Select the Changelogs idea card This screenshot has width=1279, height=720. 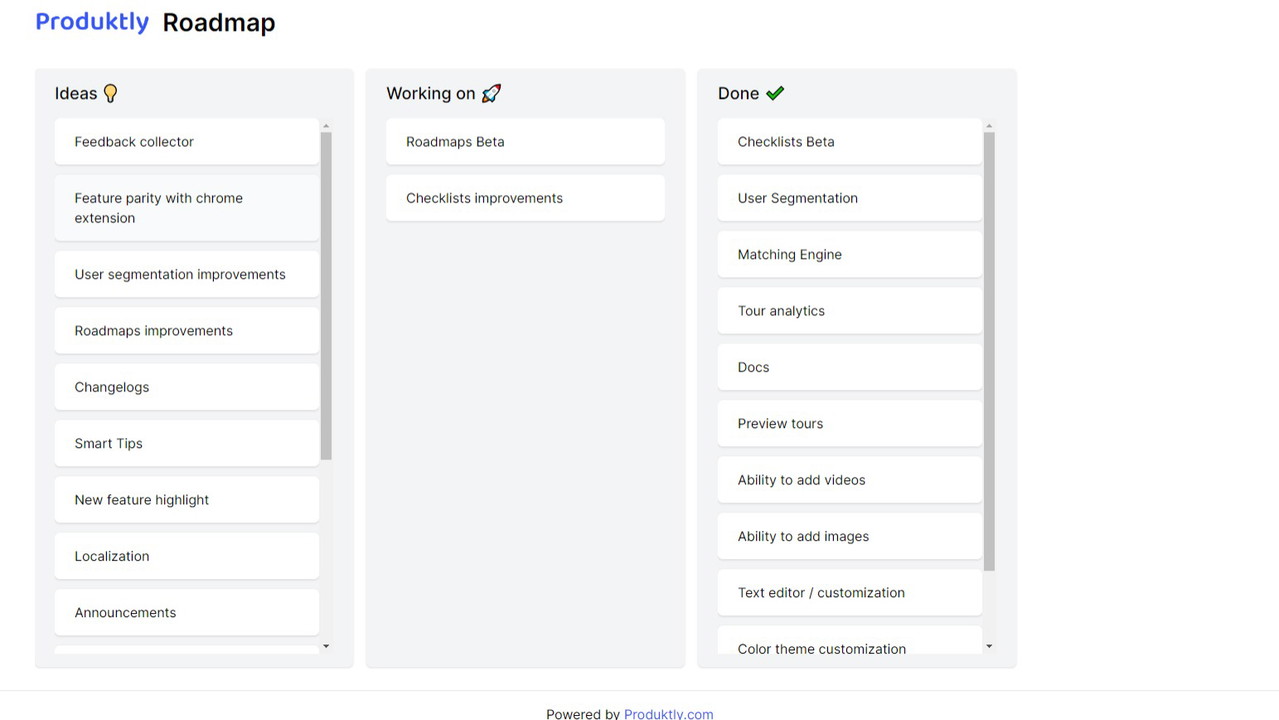[x=187, y=387]
